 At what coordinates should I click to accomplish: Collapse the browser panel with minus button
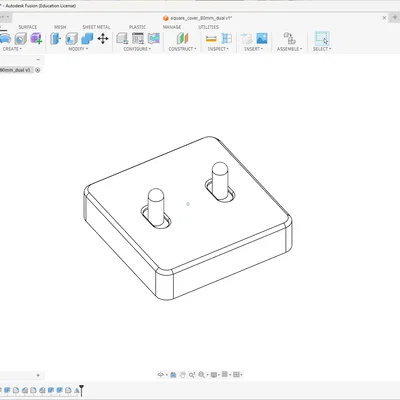pyautogui.click(x=38, y=60)
